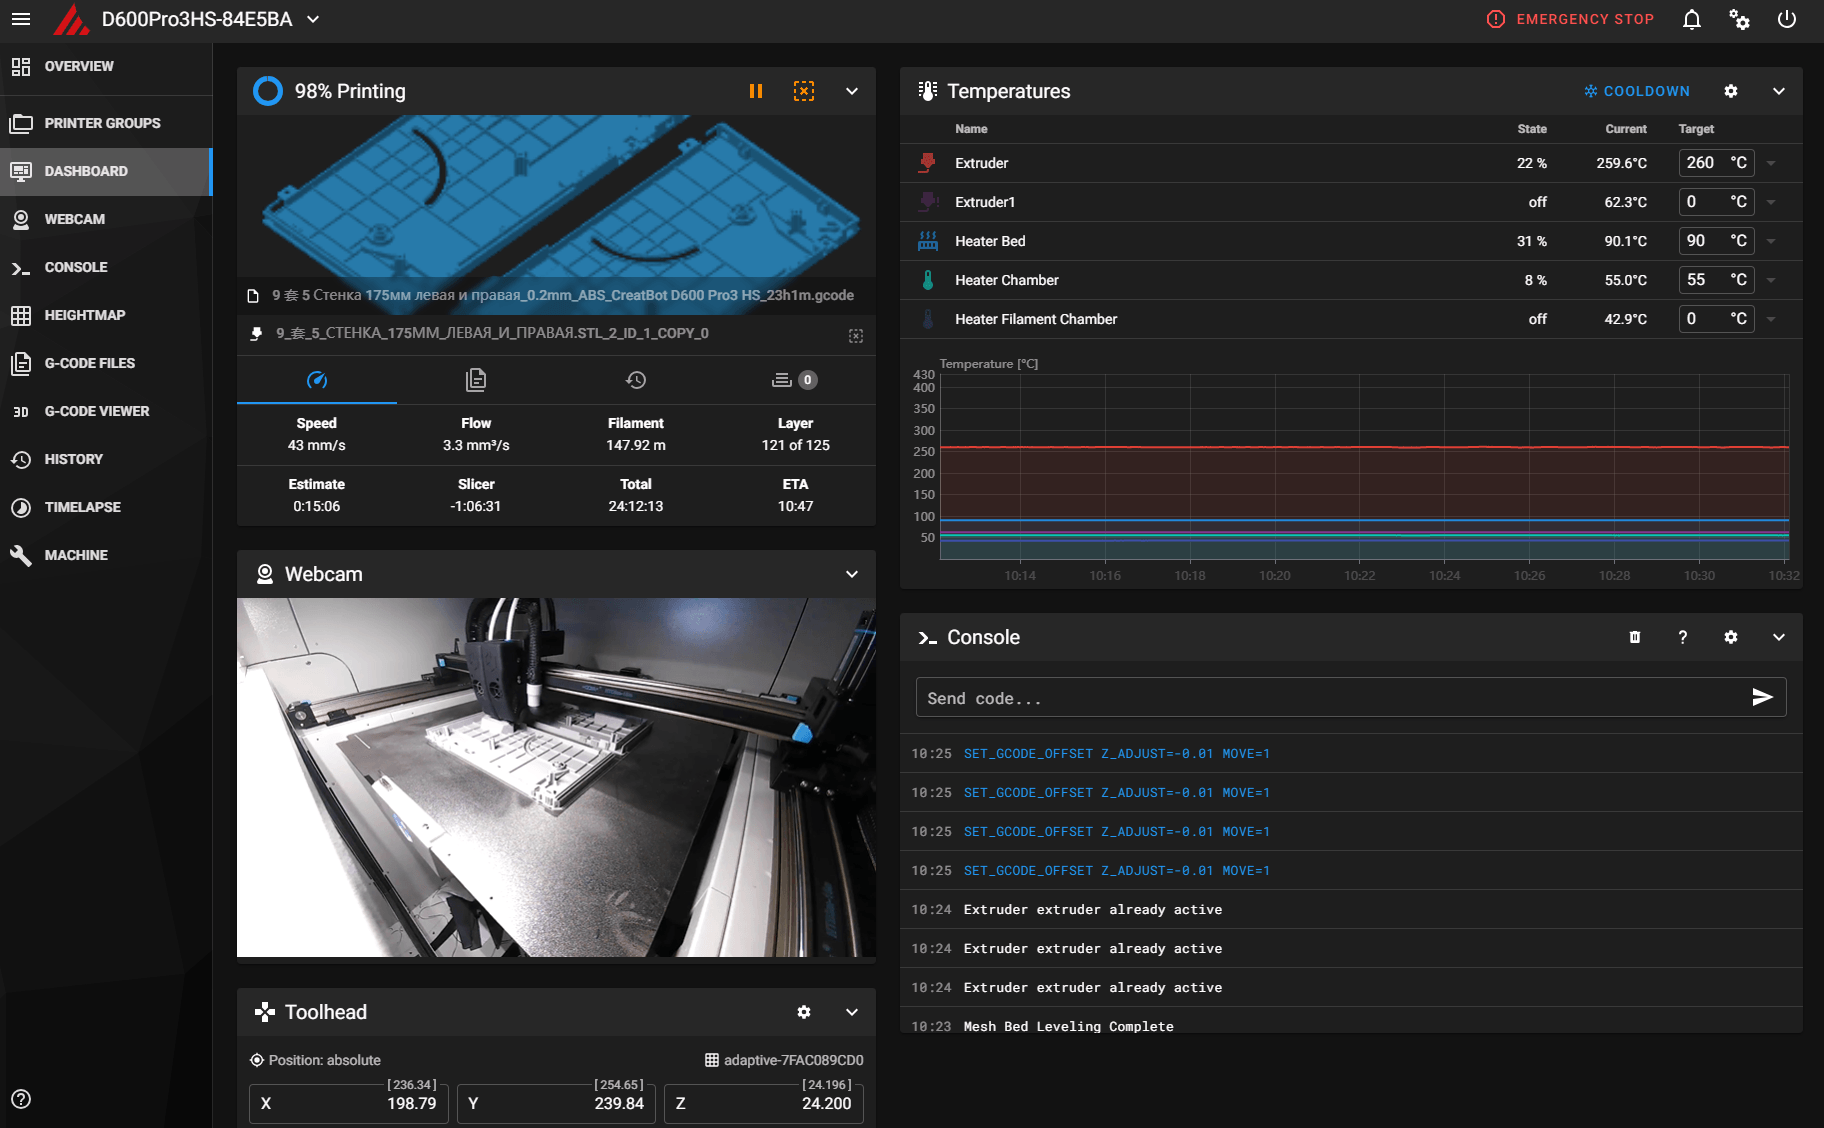
Task: Click the exclude object icon in print status
Action: [804, 91]
